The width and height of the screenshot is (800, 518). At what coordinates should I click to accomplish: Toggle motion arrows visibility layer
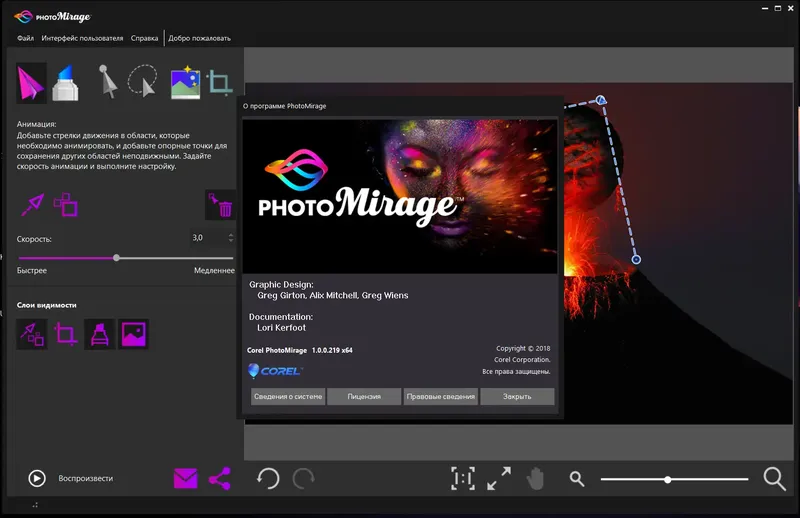point(32,334)
